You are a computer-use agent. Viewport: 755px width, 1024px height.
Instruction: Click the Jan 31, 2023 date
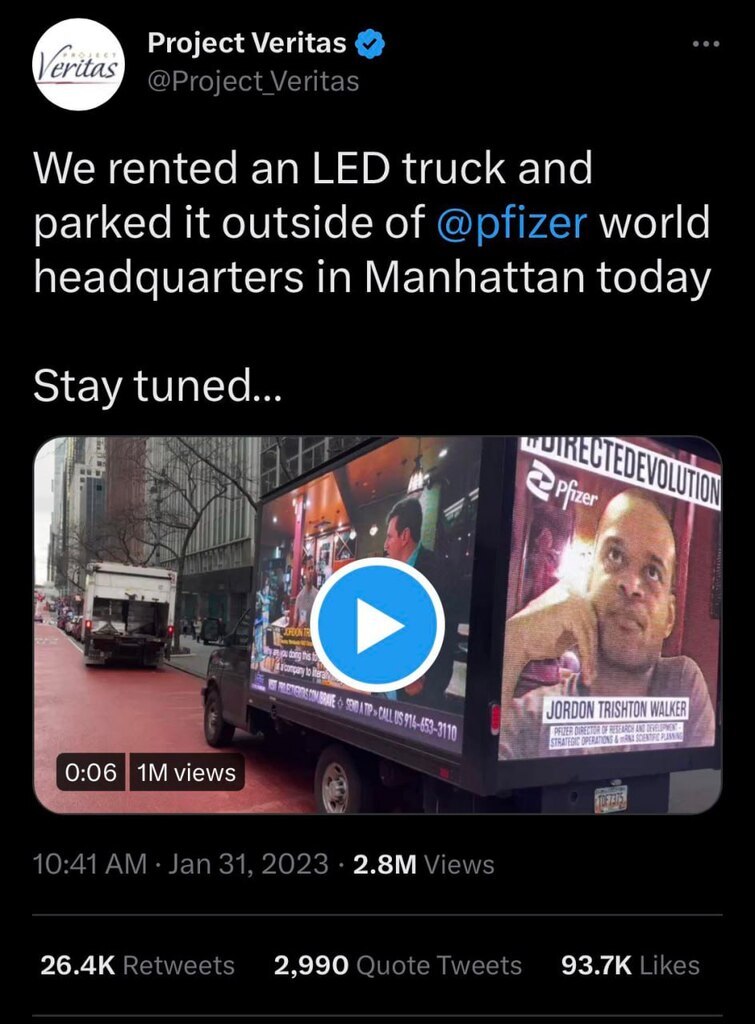pos(248,864)
